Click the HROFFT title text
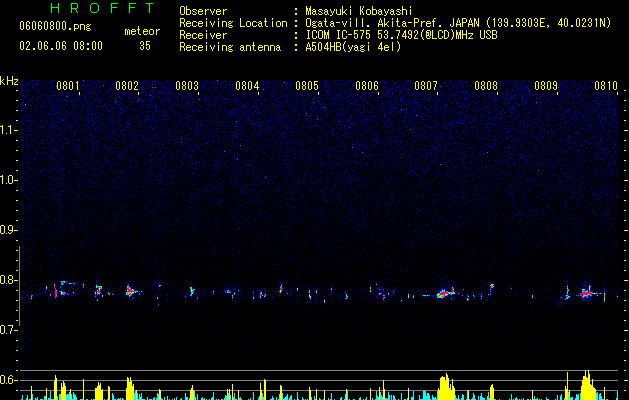The height and width of the screenshot is (400, 629). pyautogui.click(x=102, y=8)
